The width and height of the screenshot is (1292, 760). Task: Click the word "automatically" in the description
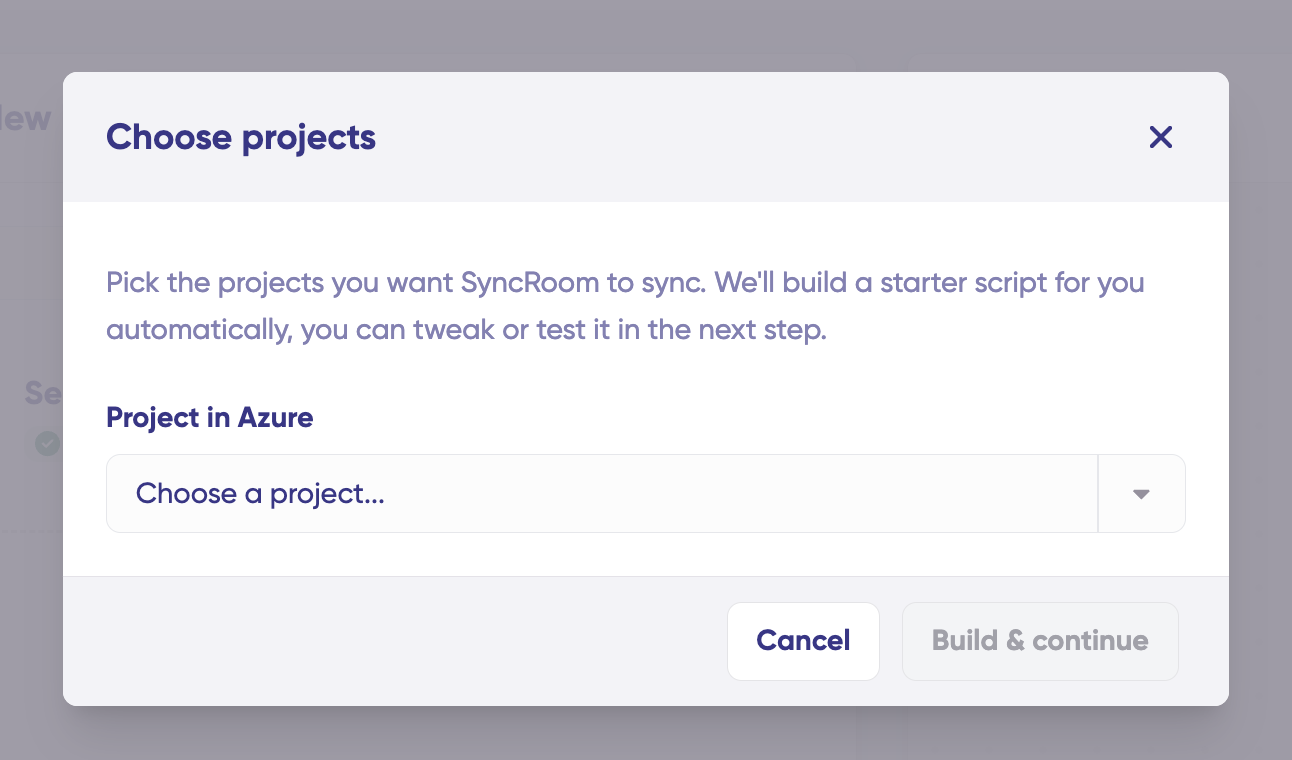(x=197, y=330)
